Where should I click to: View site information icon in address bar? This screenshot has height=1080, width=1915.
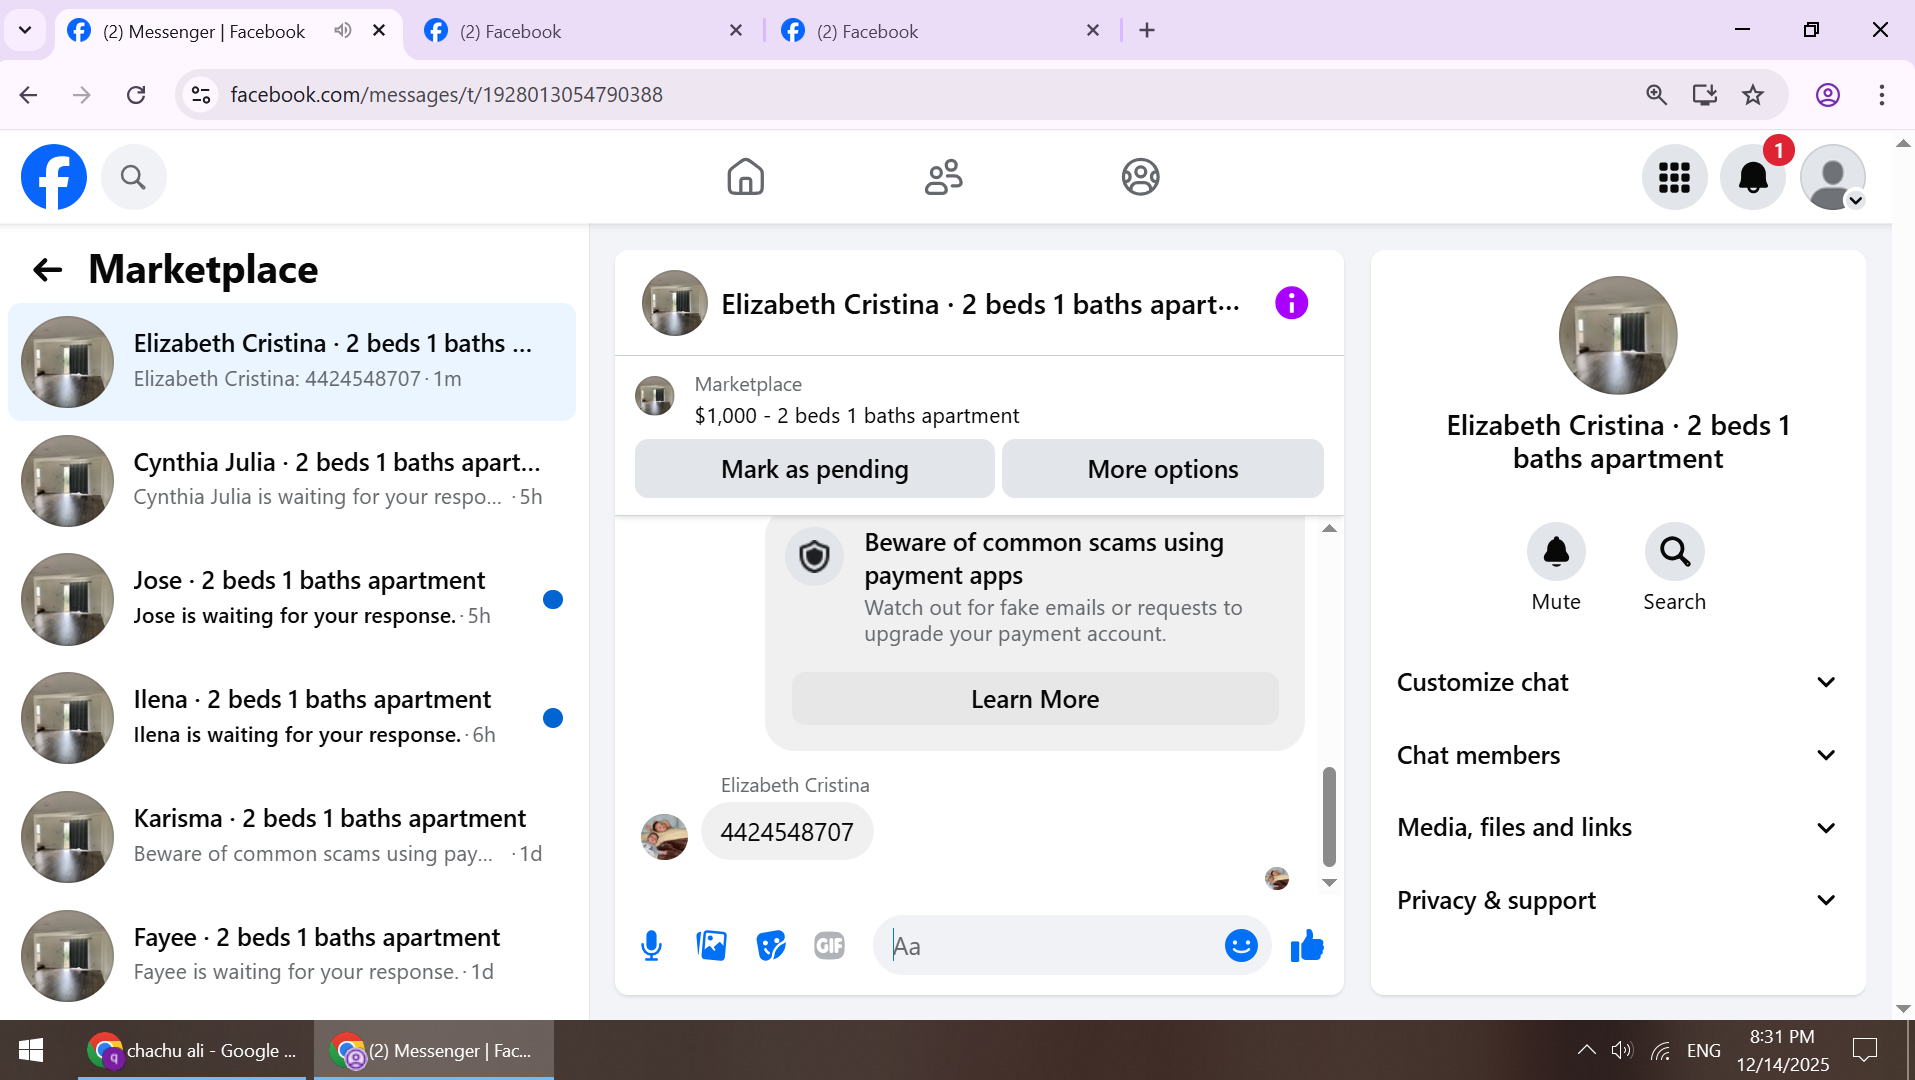pos(201,95)
